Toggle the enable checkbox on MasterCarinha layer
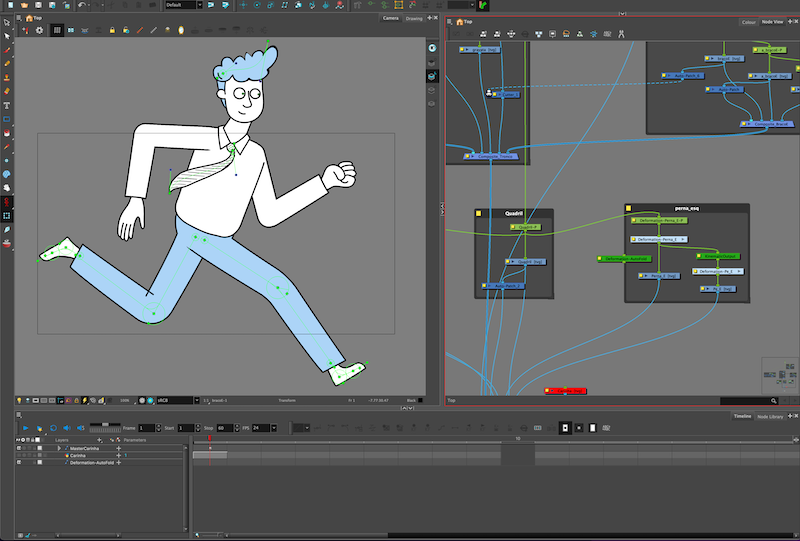The height and width of the screenshot is (541, 800). tap(20, 448)
